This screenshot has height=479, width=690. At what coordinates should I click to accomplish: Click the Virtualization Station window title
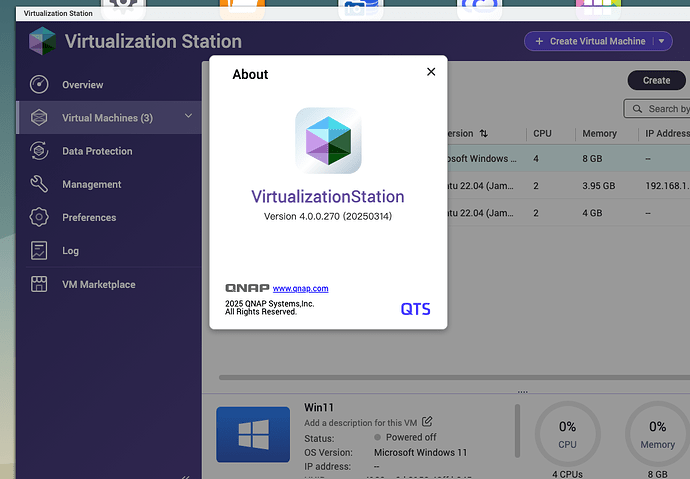click(58, 13)
